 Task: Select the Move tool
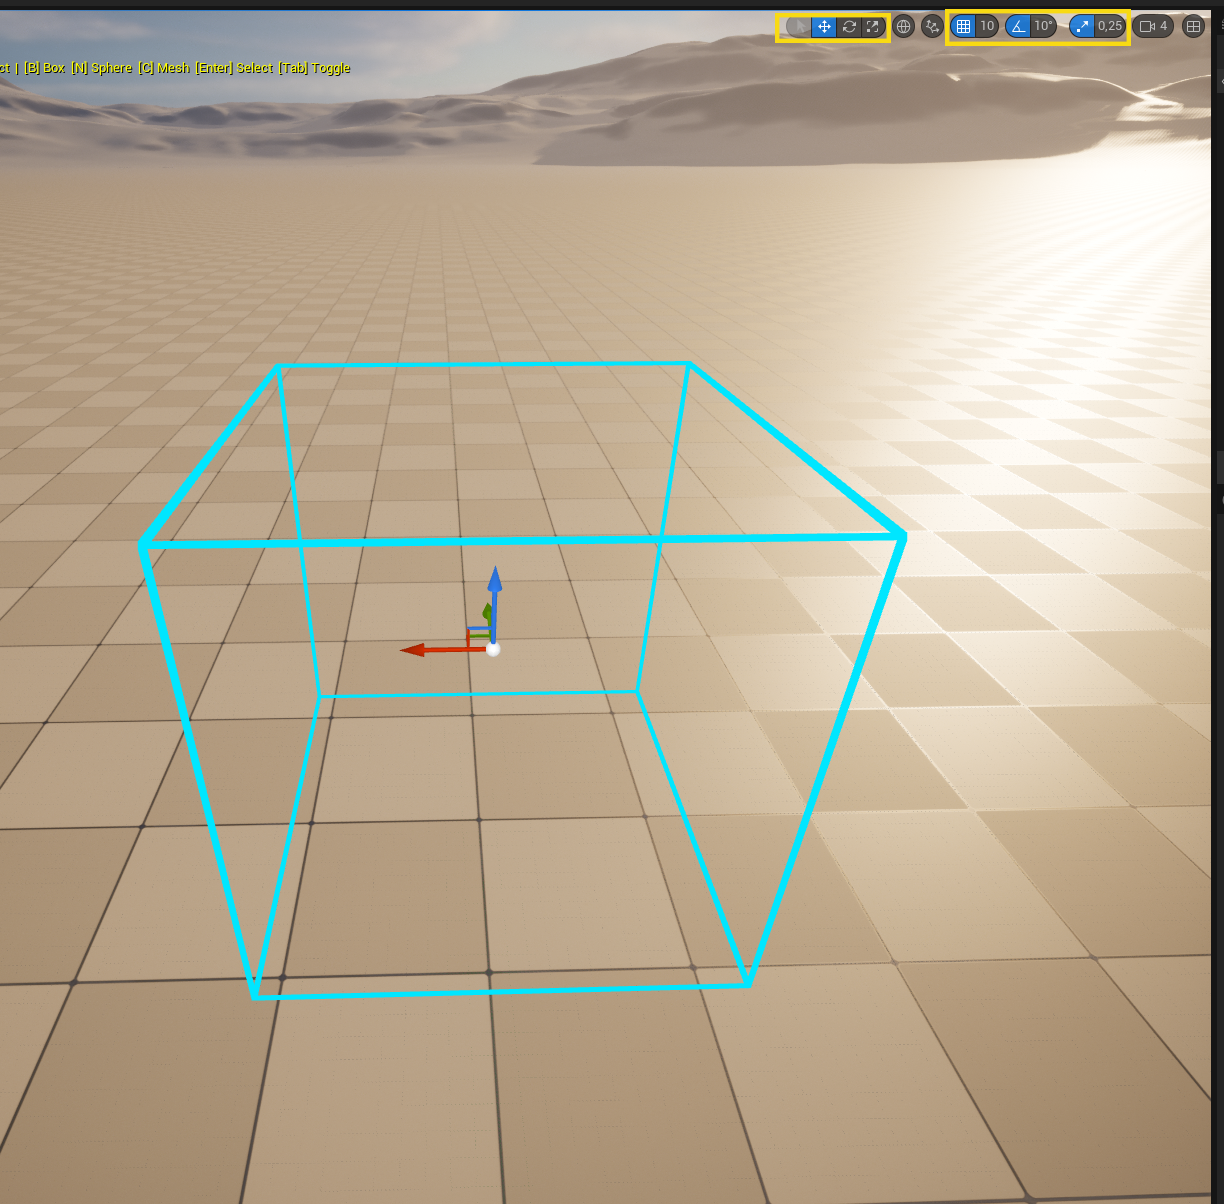pos(824,27)
